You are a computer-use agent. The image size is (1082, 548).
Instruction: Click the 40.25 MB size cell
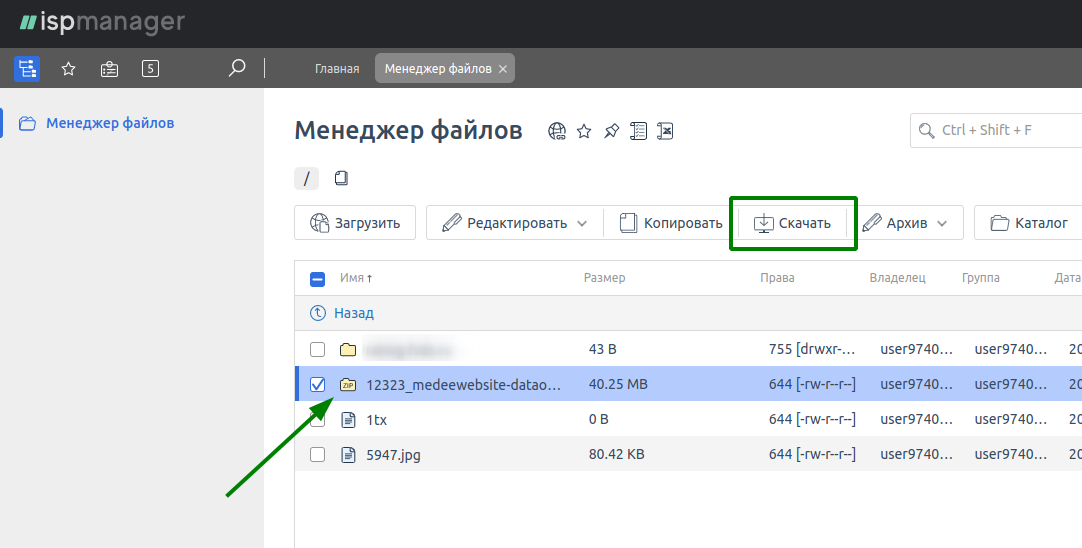click(618, 384)
